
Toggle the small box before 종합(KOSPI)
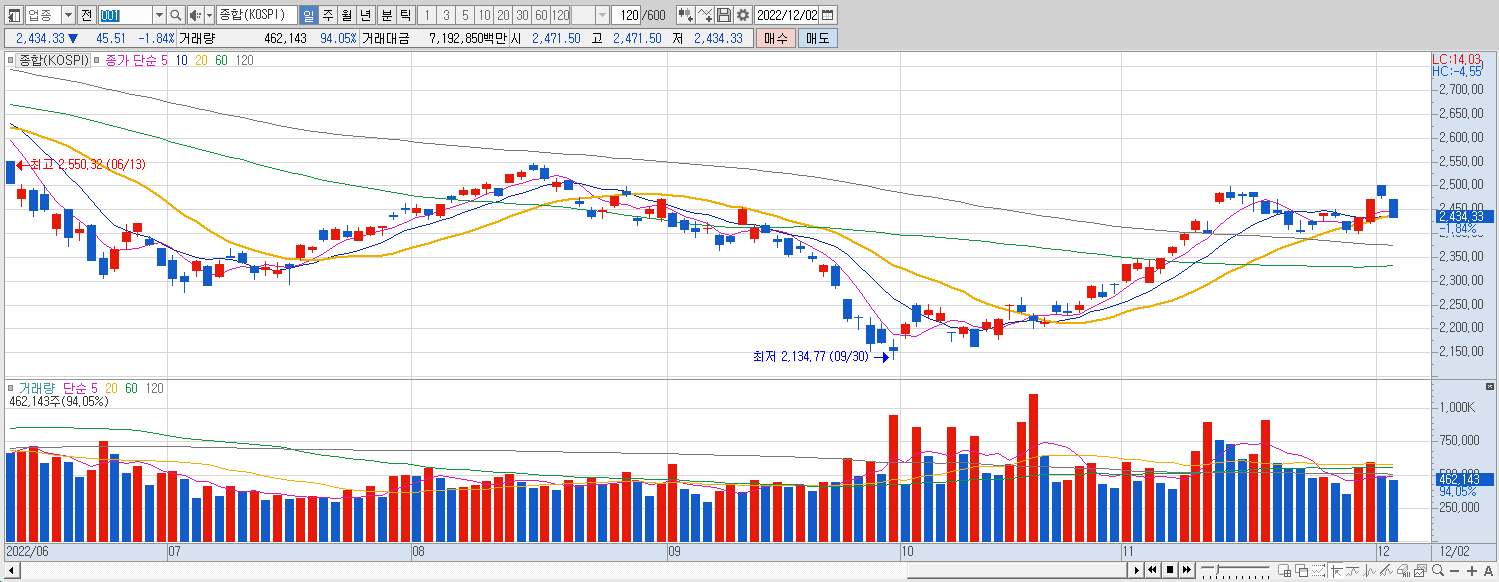click(12, 60)
